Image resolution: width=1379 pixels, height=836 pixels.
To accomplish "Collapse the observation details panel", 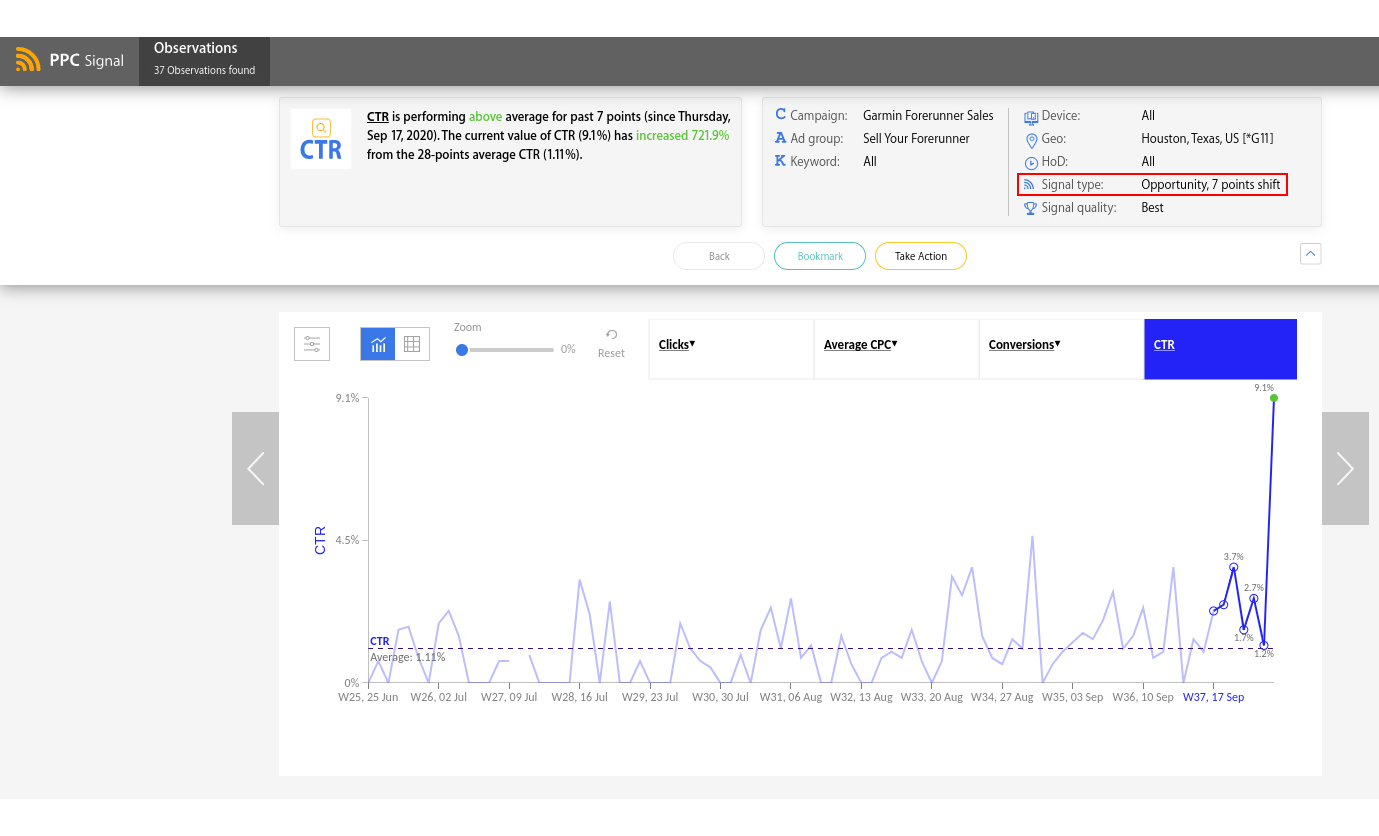I will (1311, 254).
